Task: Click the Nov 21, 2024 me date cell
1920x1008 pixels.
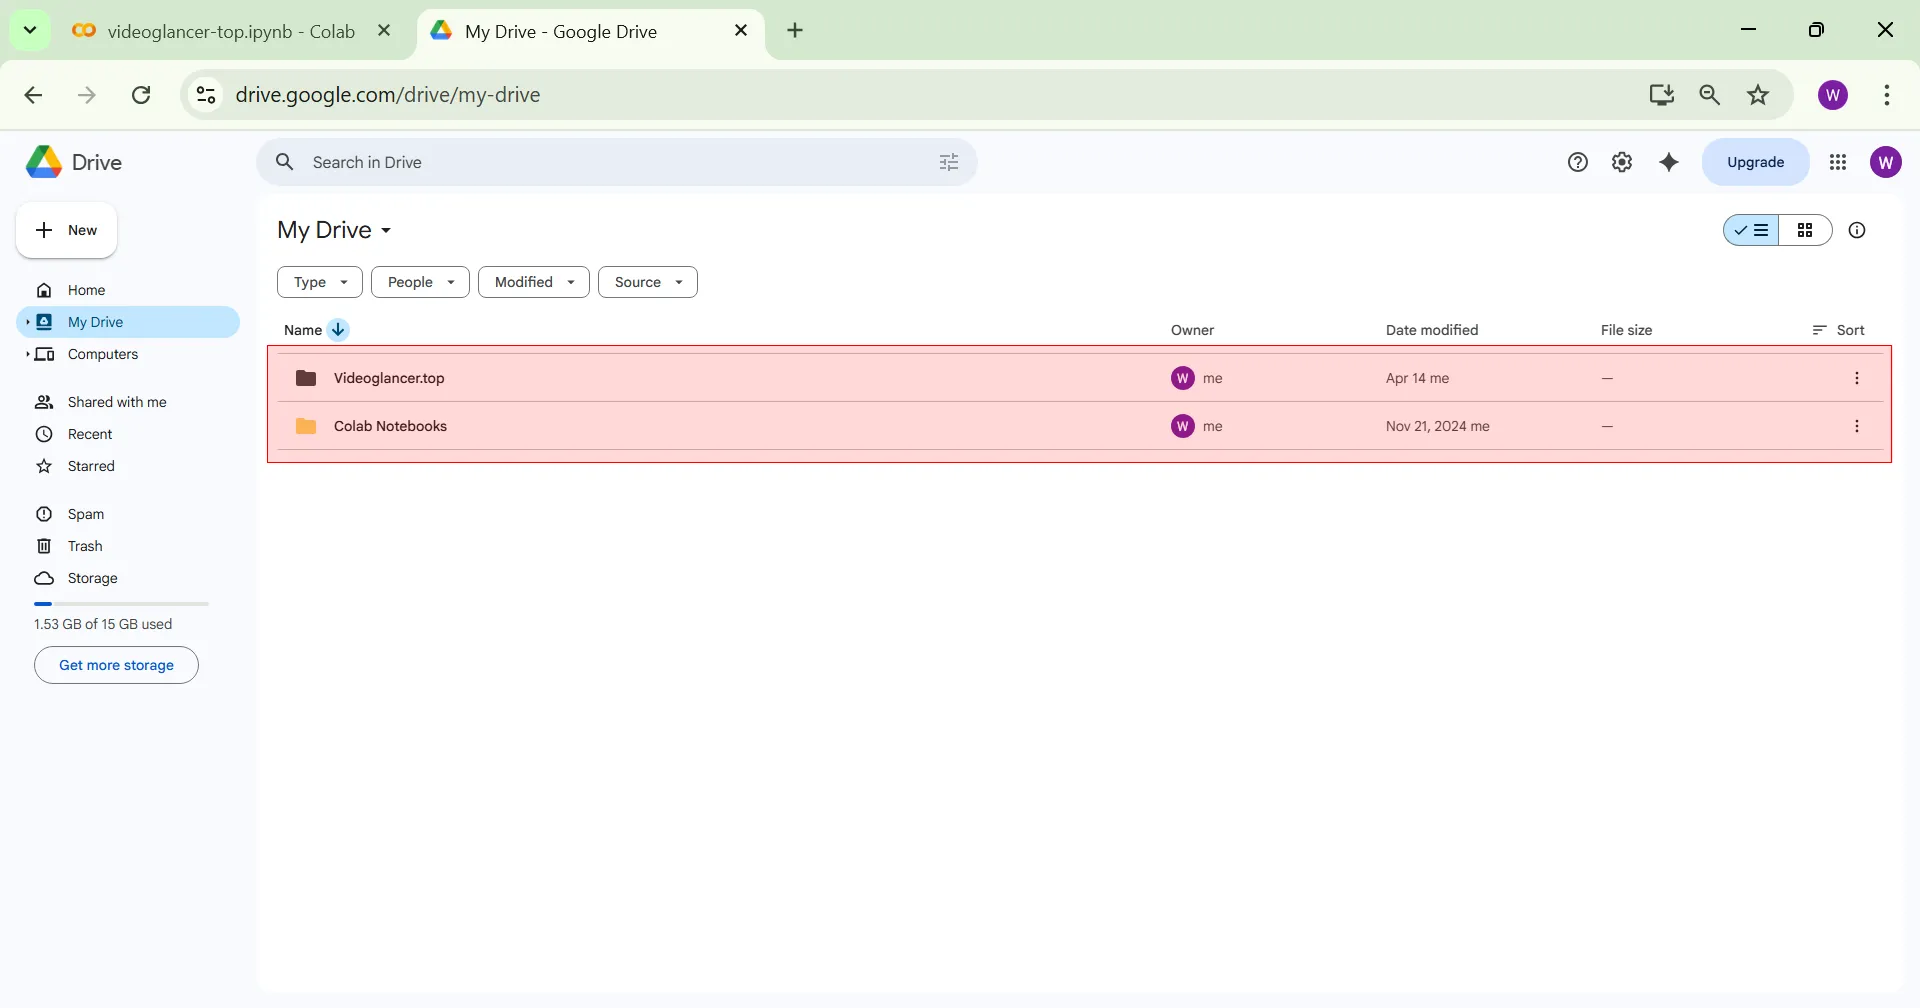Action: coord(1438,426)
